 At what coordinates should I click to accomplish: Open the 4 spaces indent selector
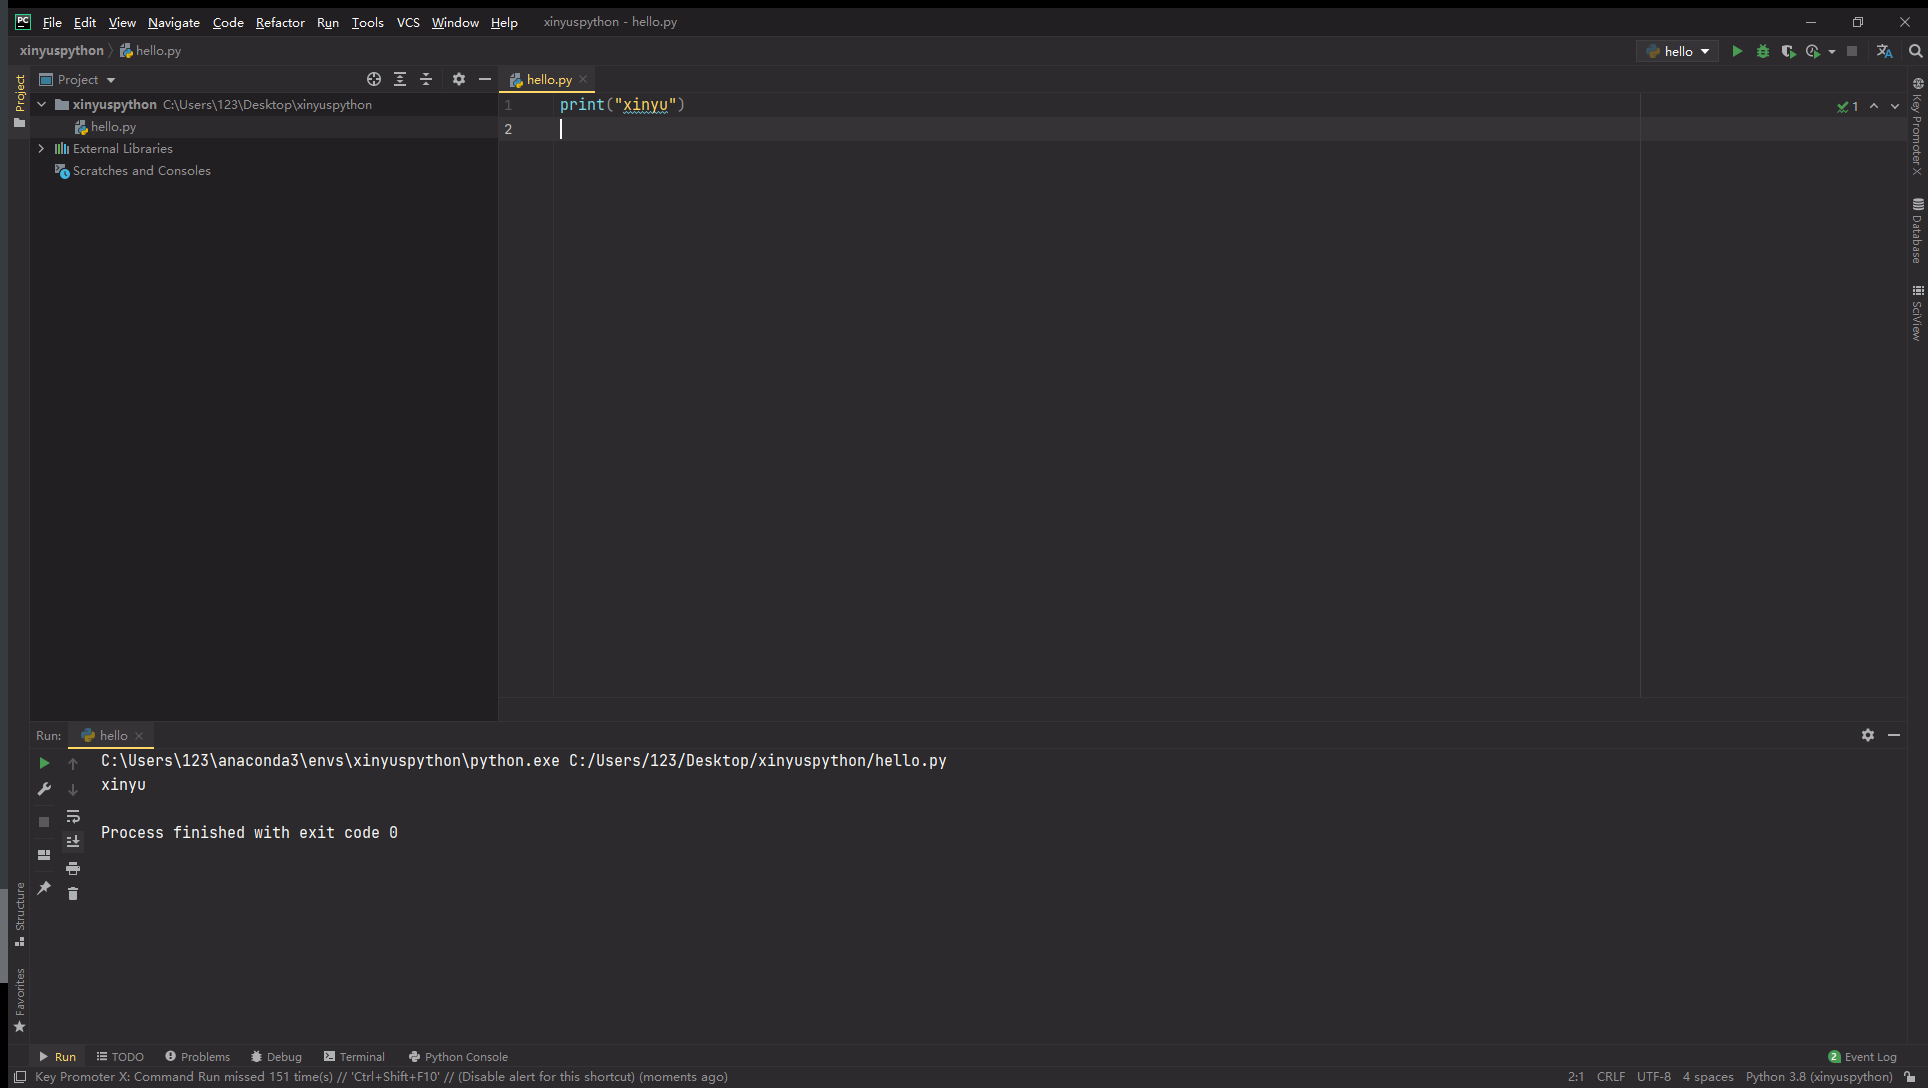(1708, 1077)
